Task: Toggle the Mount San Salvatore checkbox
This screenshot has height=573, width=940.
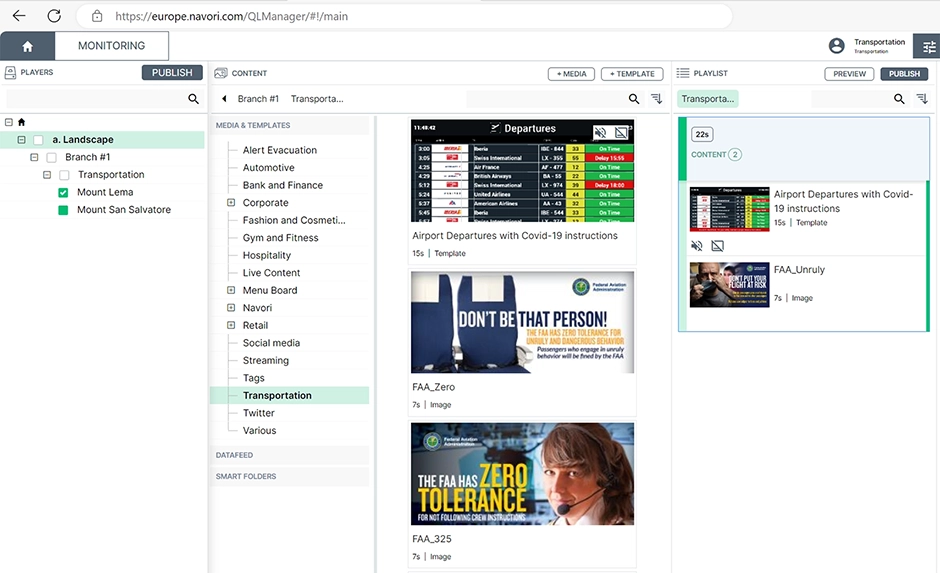Action: pos(63,210)
